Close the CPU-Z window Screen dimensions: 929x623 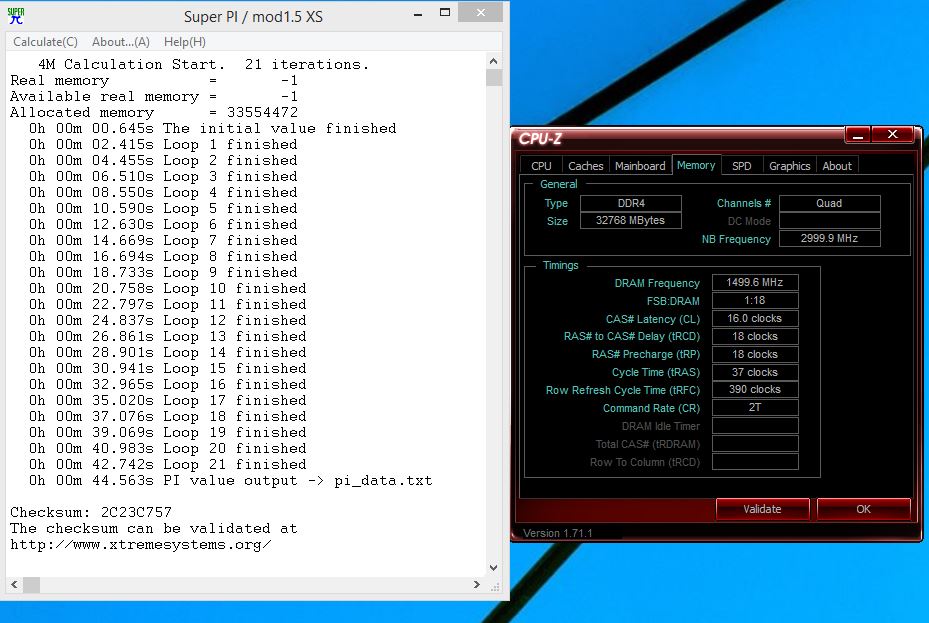892,135
